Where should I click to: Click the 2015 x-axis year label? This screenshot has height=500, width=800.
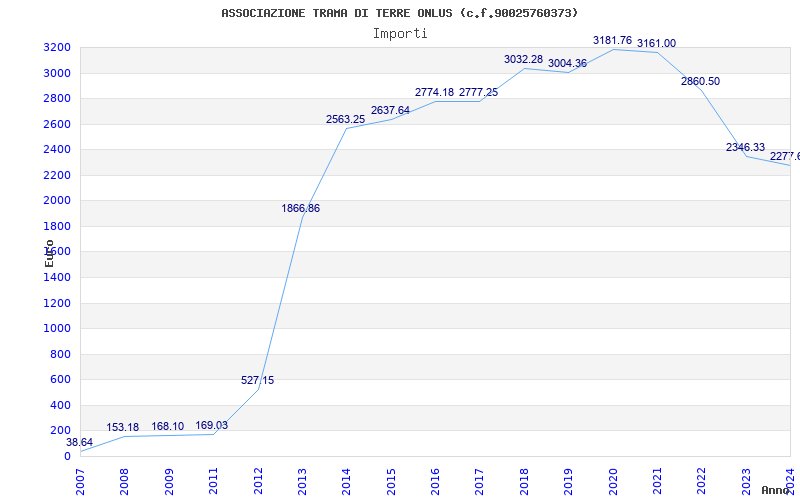point(391,482)
